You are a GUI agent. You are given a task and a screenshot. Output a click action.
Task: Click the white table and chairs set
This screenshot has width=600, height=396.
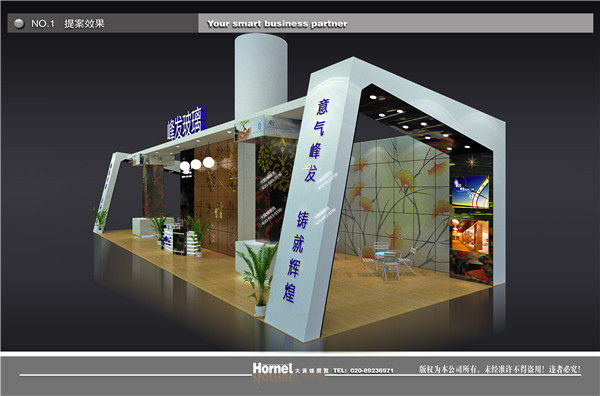pyautogui.click(x=386, y=261)
